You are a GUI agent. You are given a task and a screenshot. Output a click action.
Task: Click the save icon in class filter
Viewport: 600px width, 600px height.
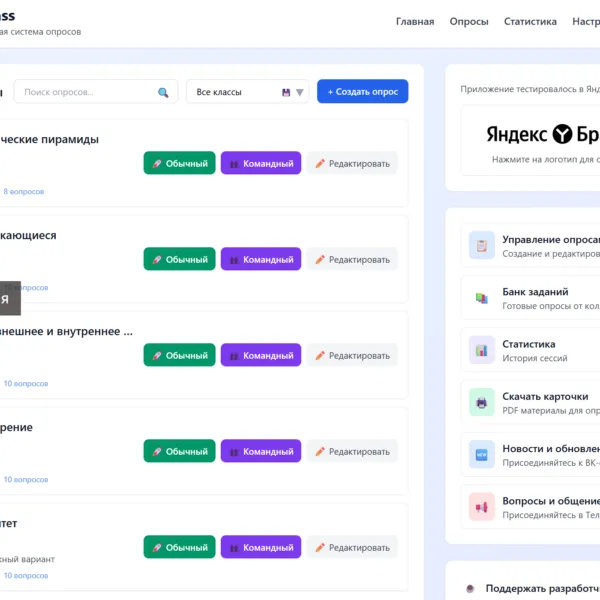pyautogui.click(x=286, y=92)
